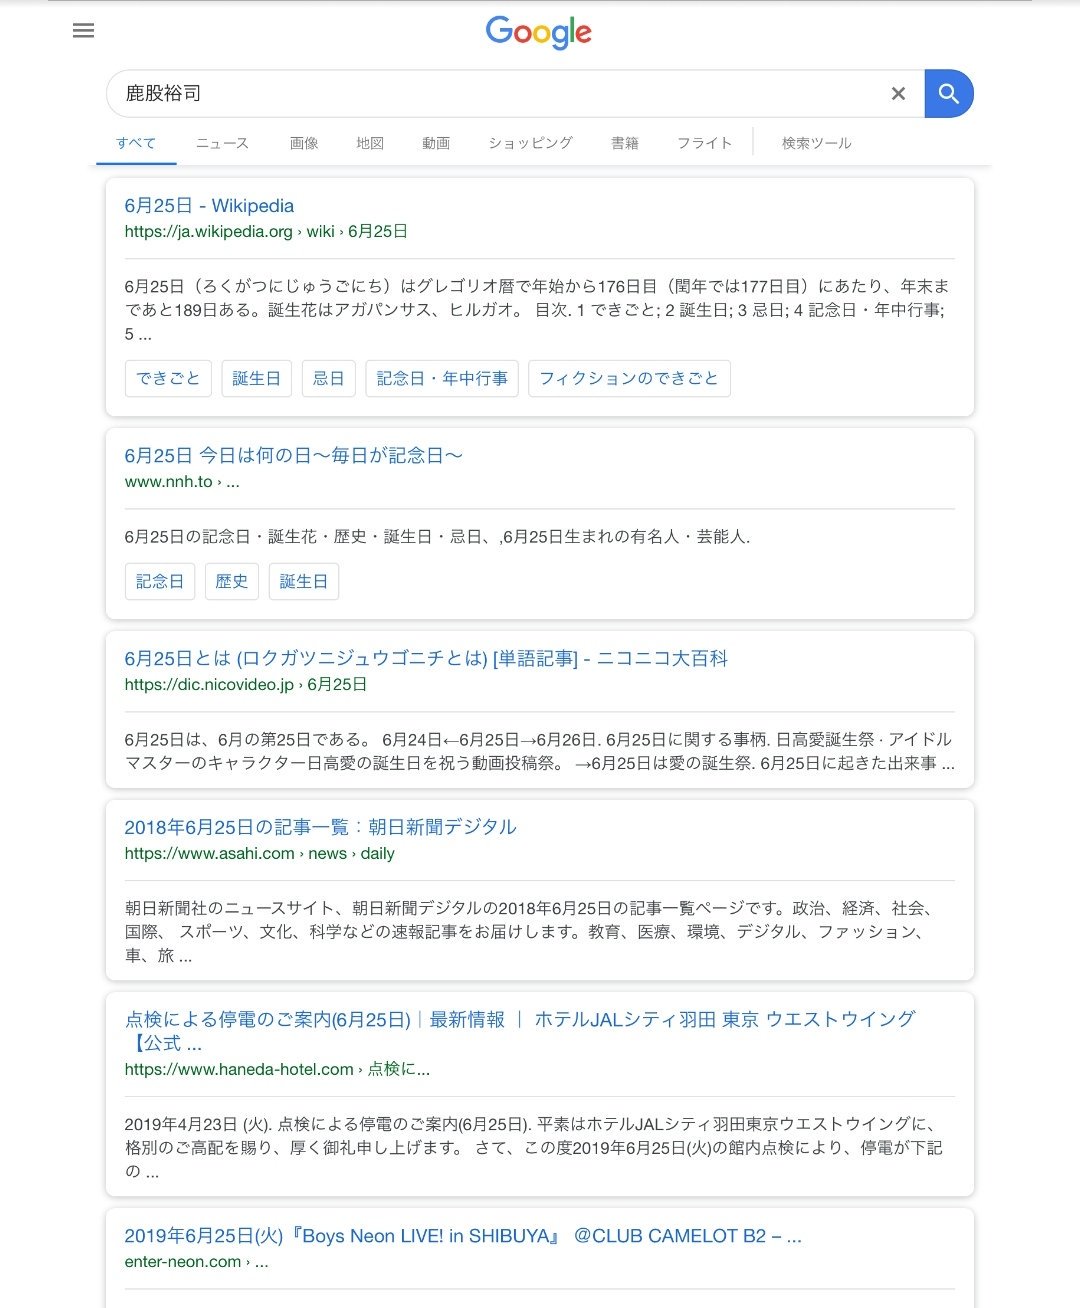Click the nicovideo snippet 6月の第25日である
This screenshot has width=1080, height=1308.
click(x=539, y=751)
